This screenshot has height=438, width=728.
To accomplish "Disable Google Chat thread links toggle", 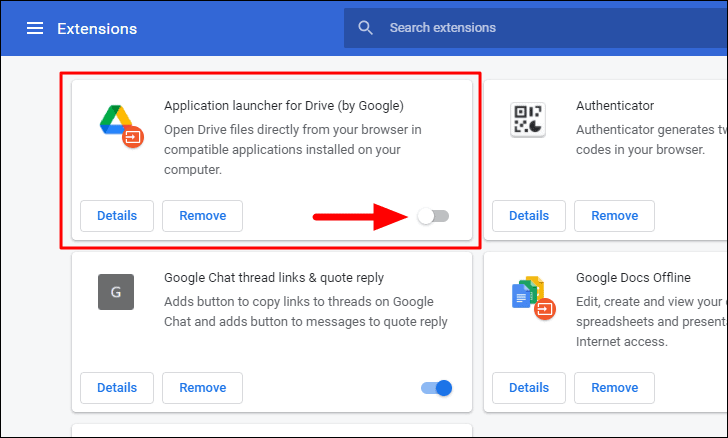I will (x=436, y=388).
